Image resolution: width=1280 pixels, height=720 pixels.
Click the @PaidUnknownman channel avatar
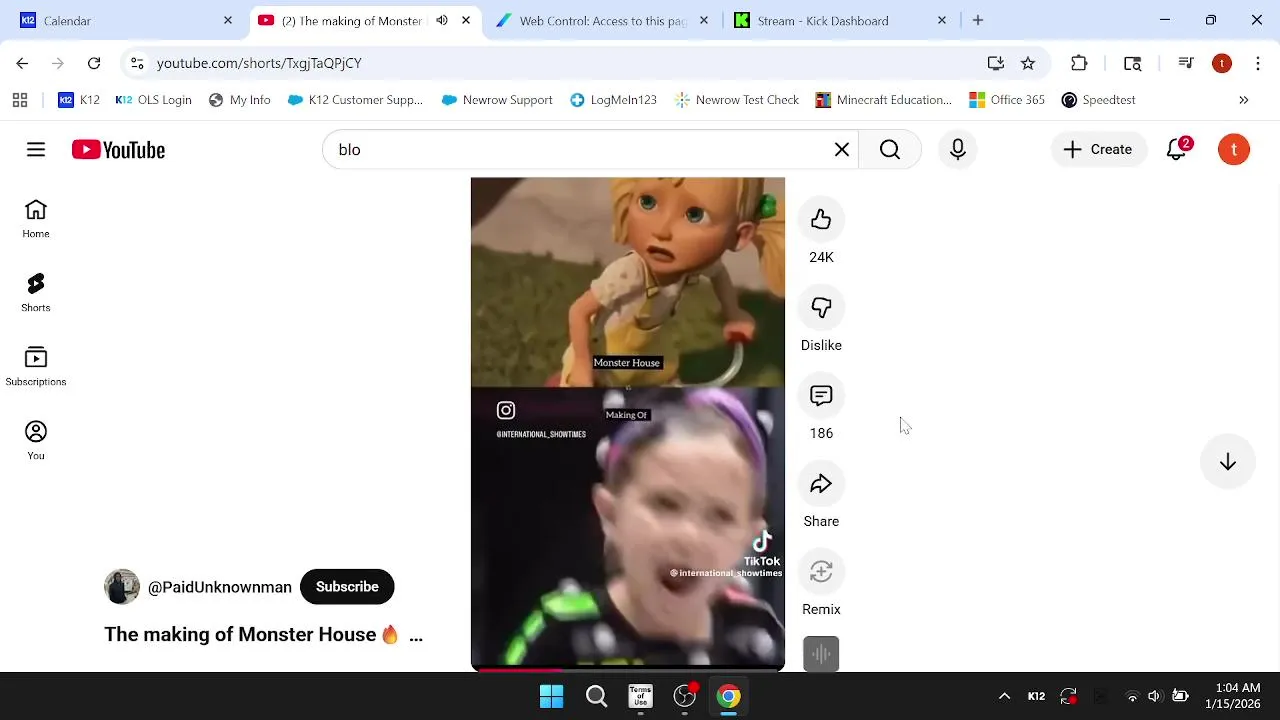[x=122, y=587]
